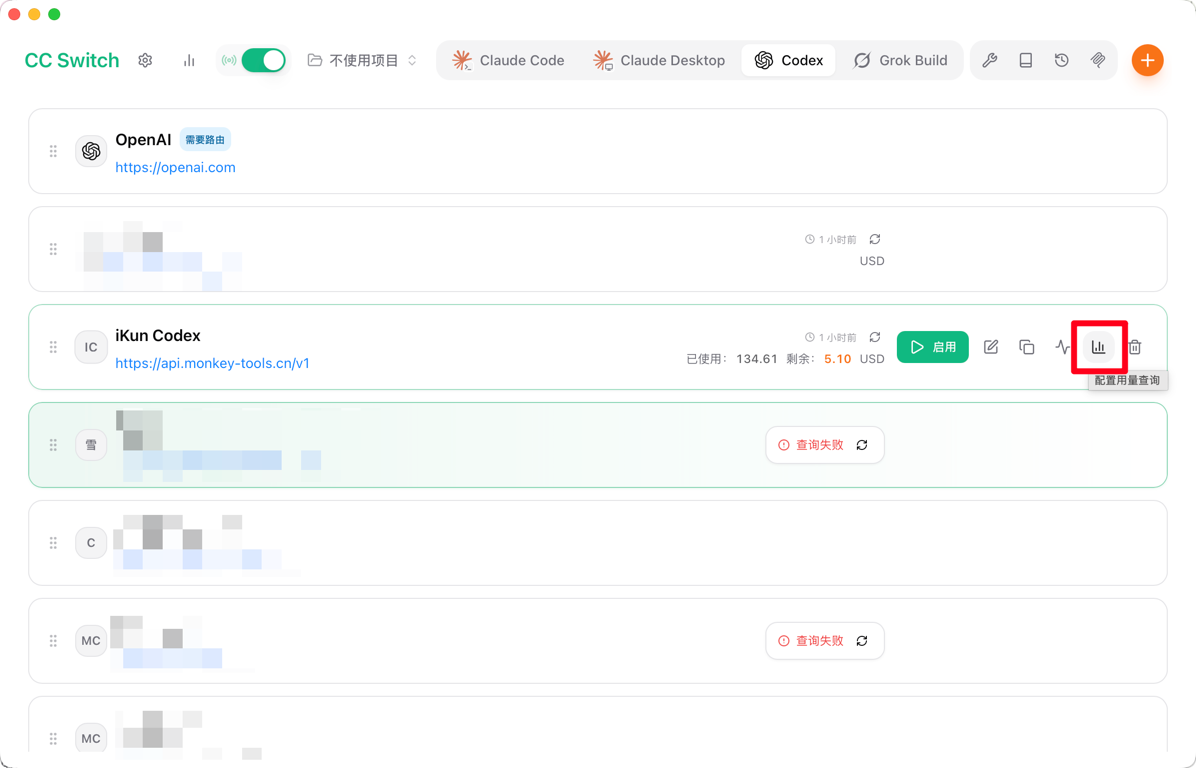Refresh usage for iKun Codex
The width and height of the screenshot is (1196, 768).
(875, 337)
